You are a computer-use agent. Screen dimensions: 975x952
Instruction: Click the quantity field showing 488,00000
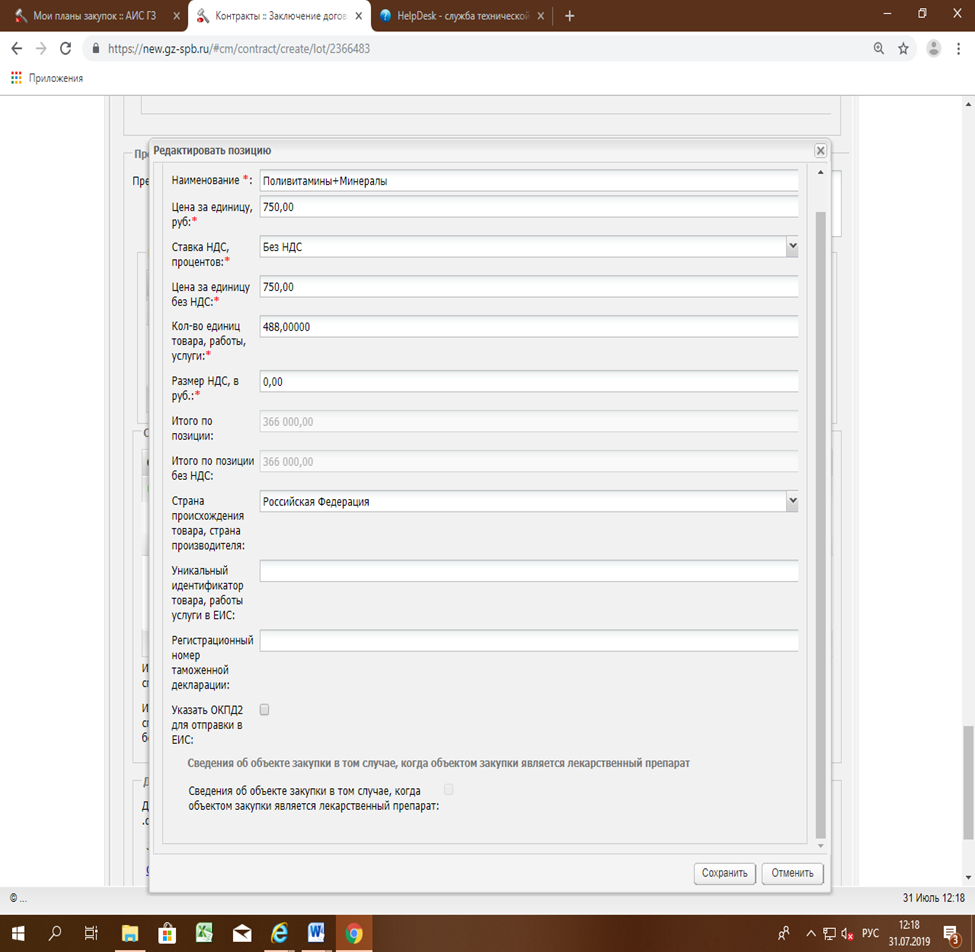529,326
